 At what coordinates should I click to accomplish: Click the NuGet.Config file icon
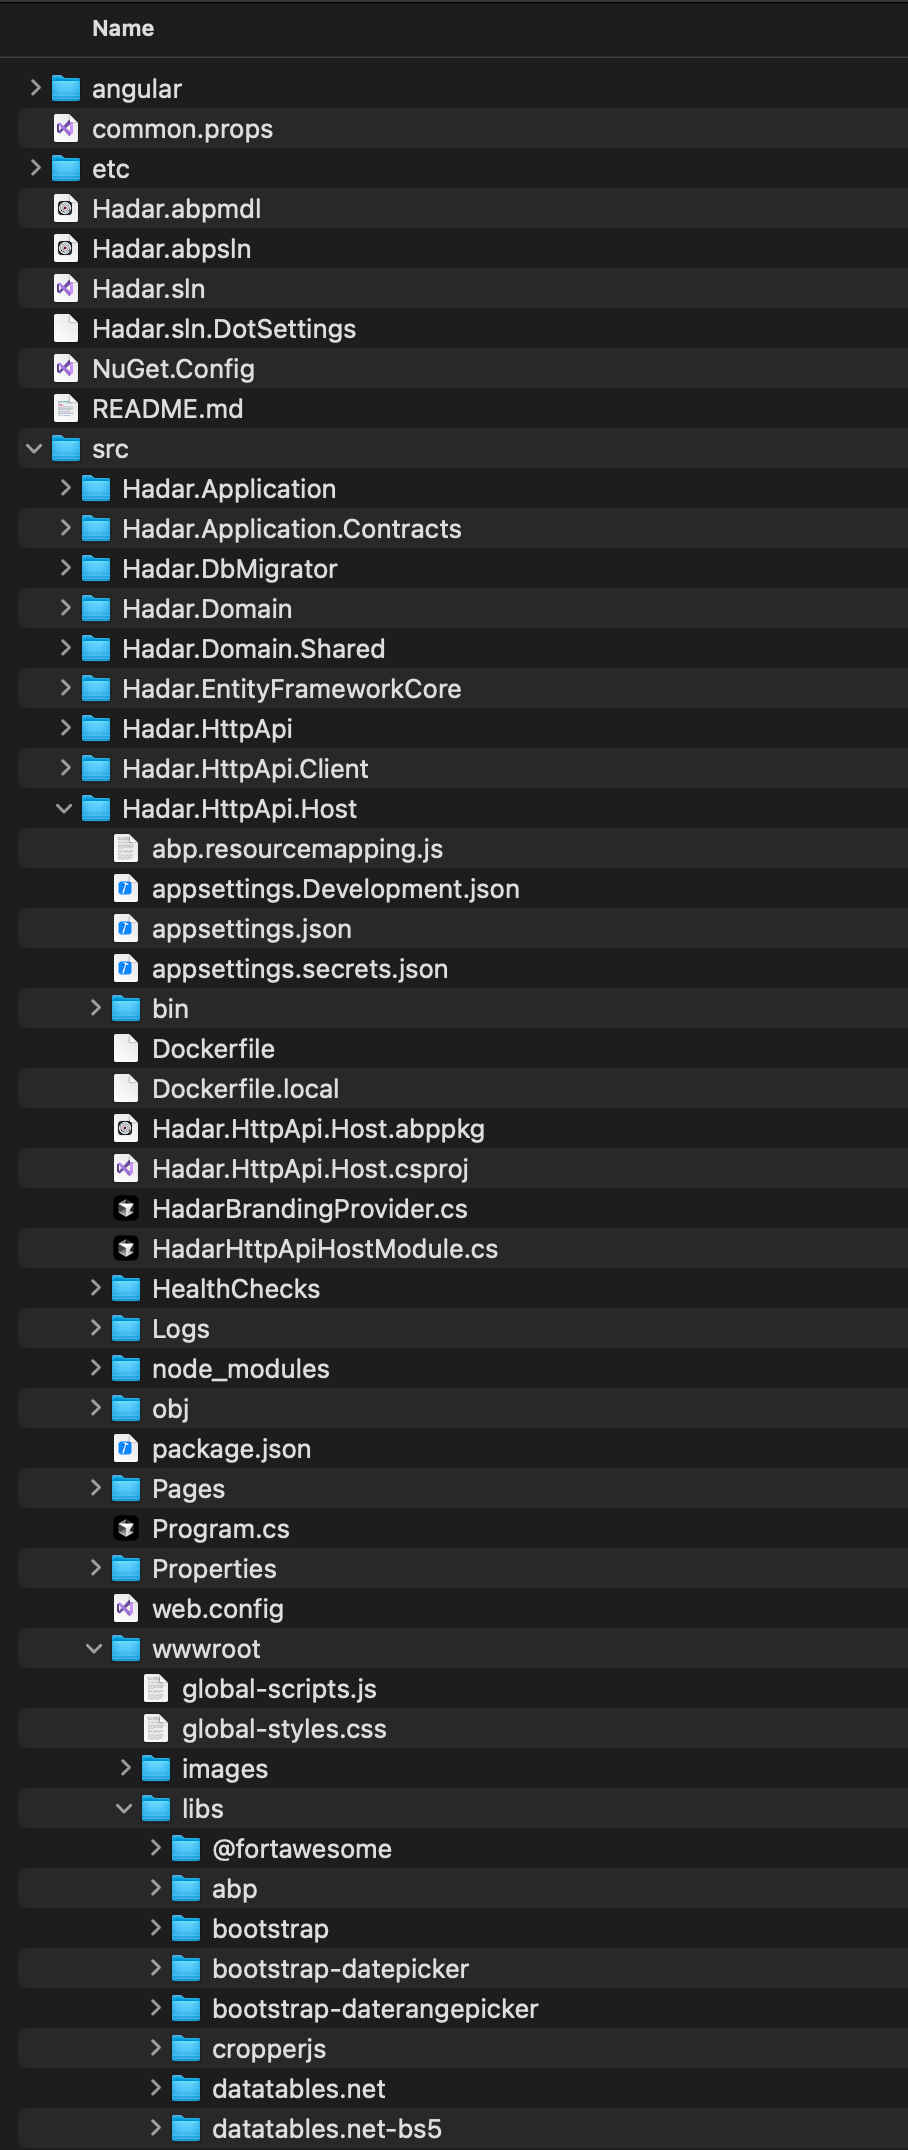click(66, 368)
